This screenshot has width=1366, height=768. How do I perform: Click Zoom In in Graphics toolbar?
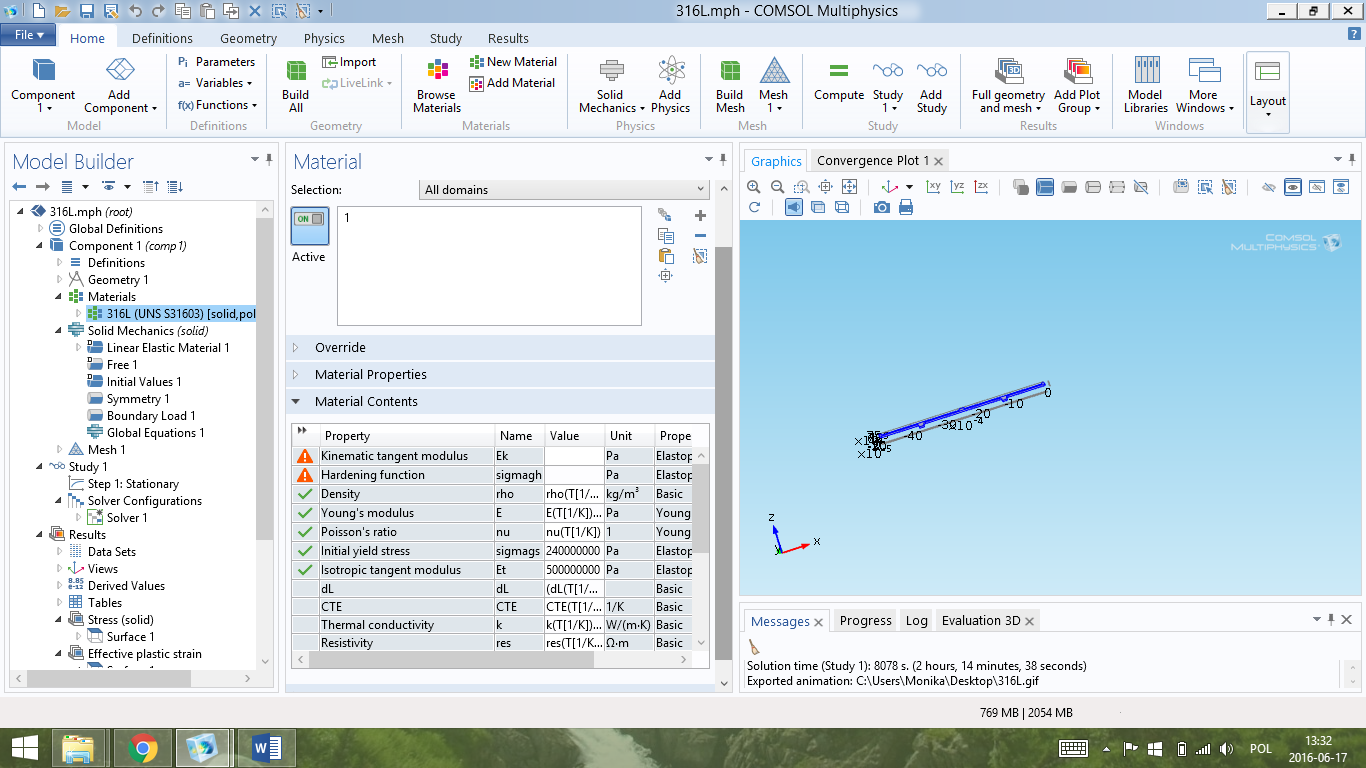tap(753, 187)
